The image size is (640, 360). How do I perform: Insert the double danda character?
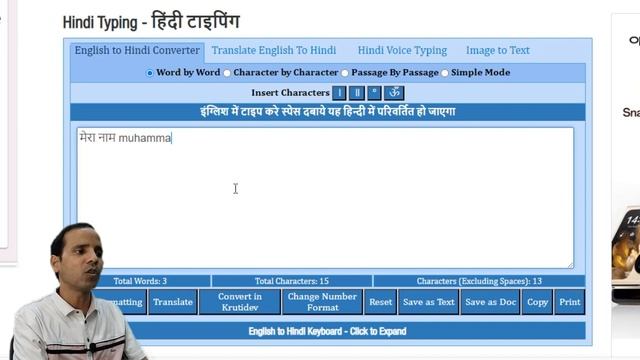coord(357,93)
